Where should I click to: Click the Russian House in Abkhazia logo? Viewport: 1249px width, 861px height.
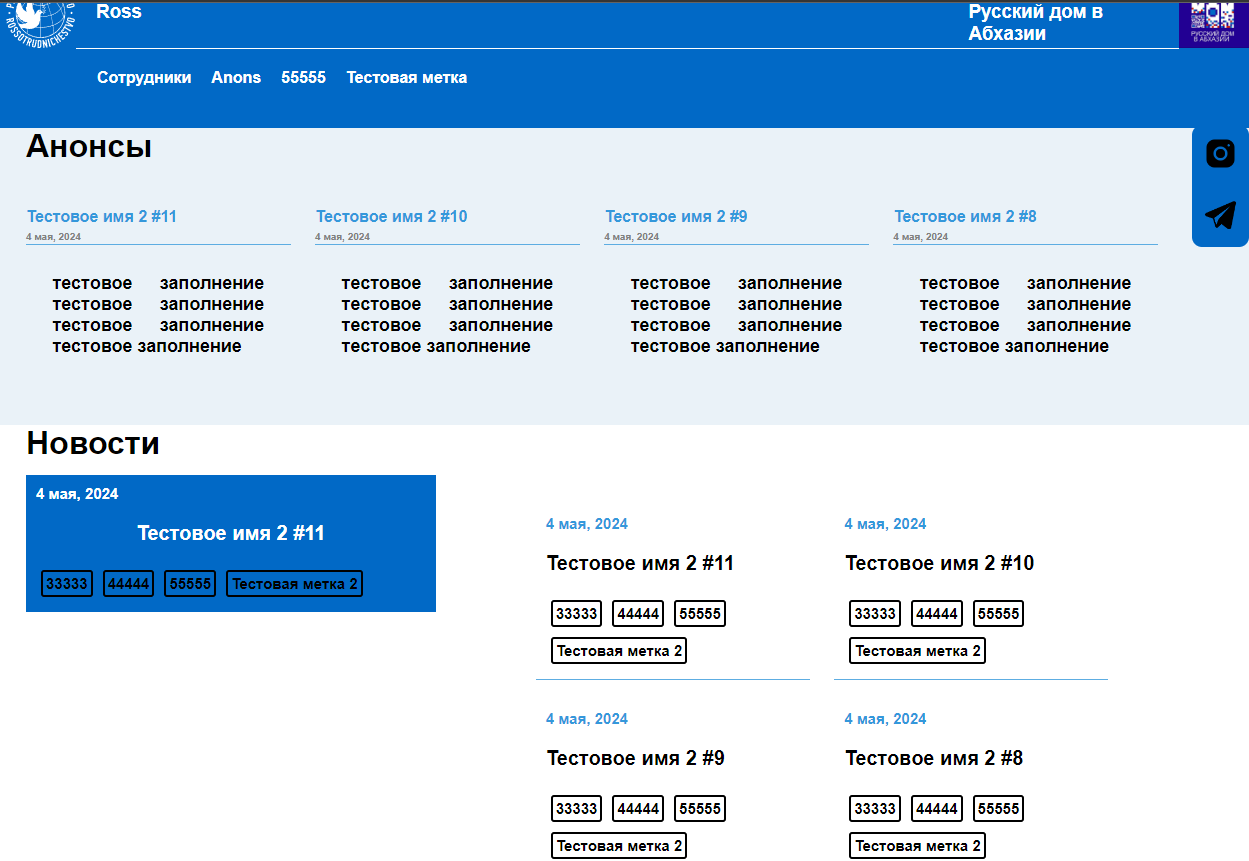click(1213, 23)
